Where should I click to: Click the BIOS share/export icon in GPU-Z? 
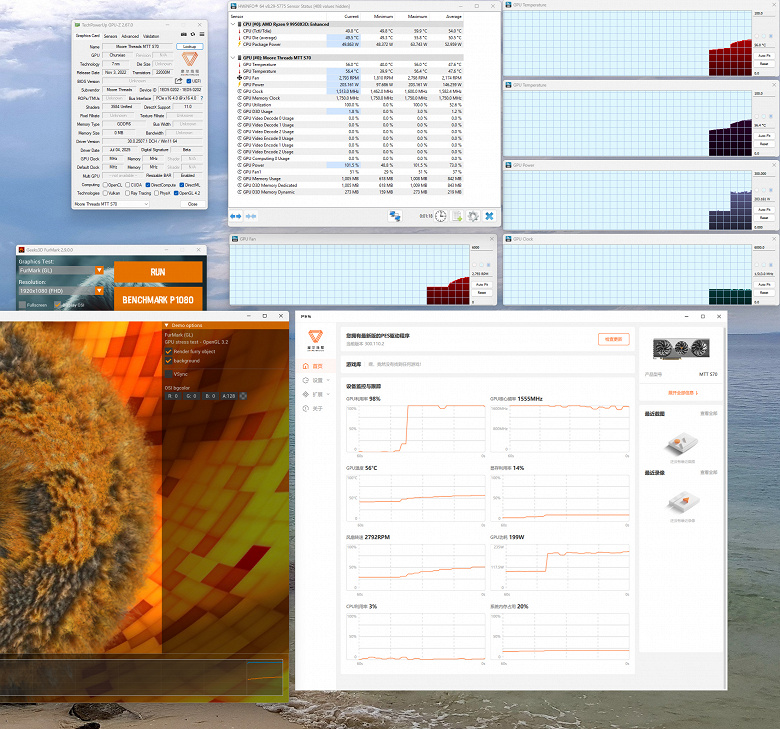pos(179,81)
